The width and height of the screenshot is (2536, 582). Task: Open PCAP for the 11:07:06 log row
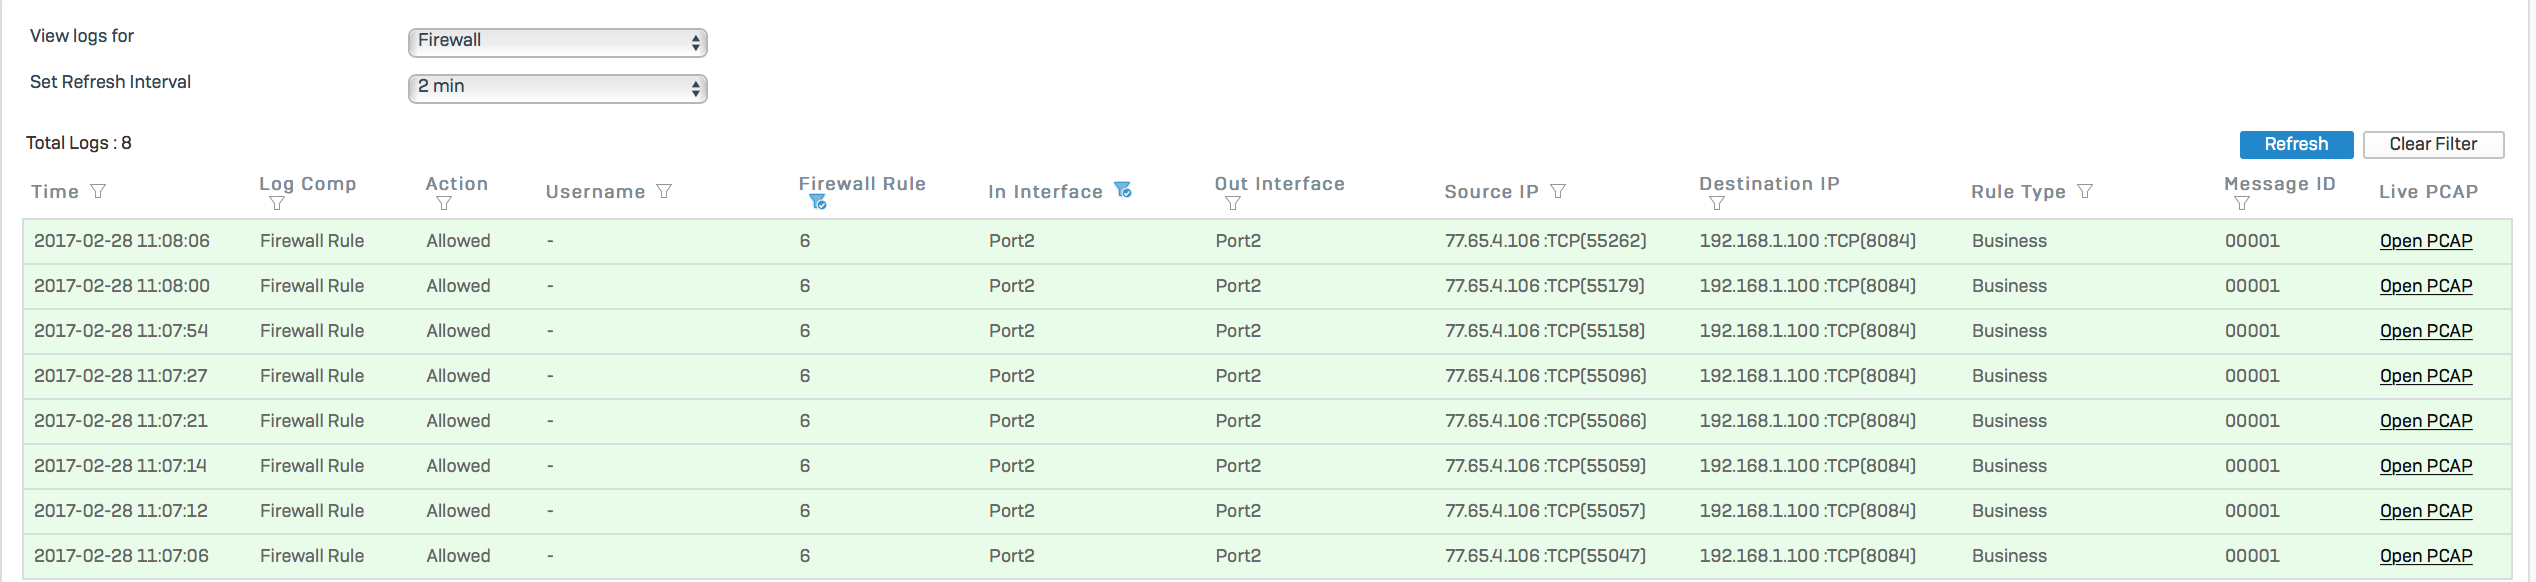click(x=2426, y=556)
